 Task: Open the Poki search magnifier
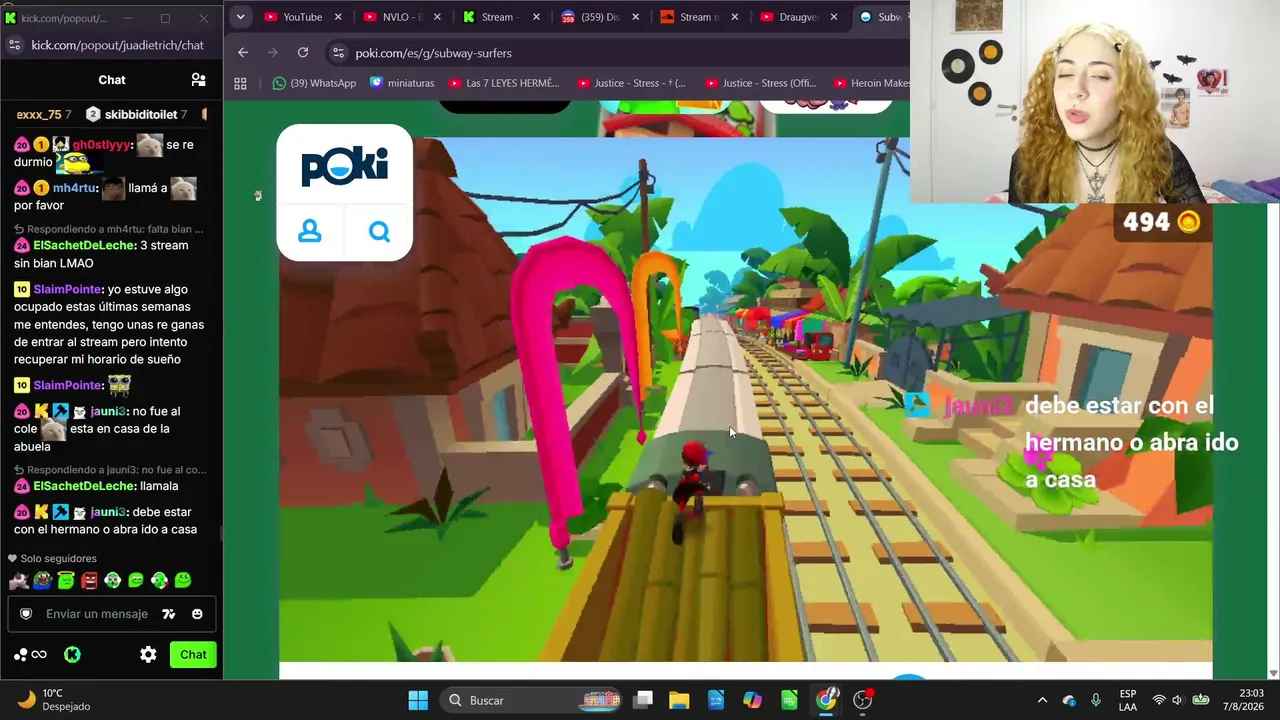[x=379, y=232]
